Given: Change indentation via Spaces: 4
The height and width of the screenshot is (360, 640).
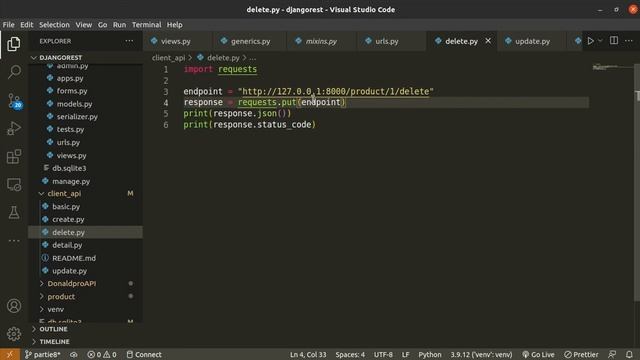Looking at the screenshot, I should click(x=350, y=354).
